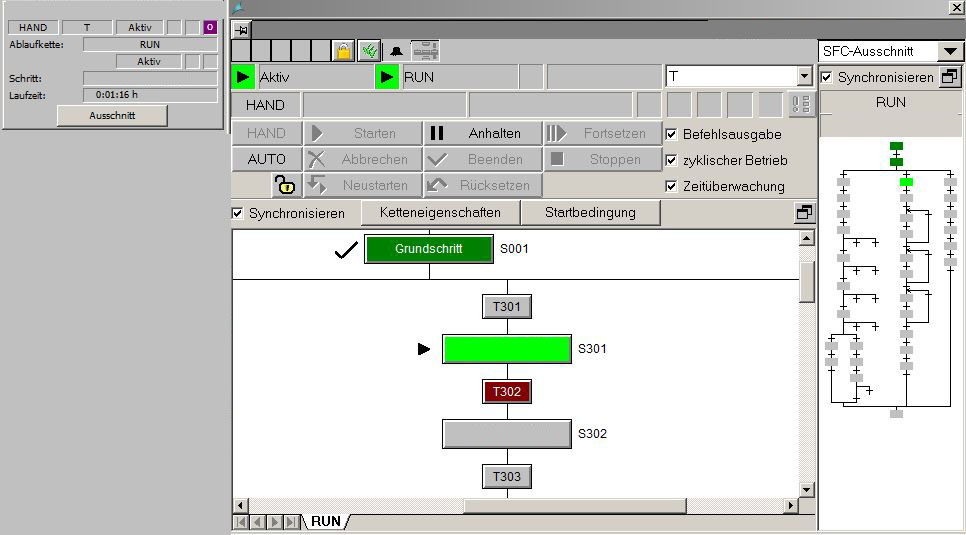Viewport: 966px width, 535px height.
Task: Click the Neustarten button
Action: [363, 185]
